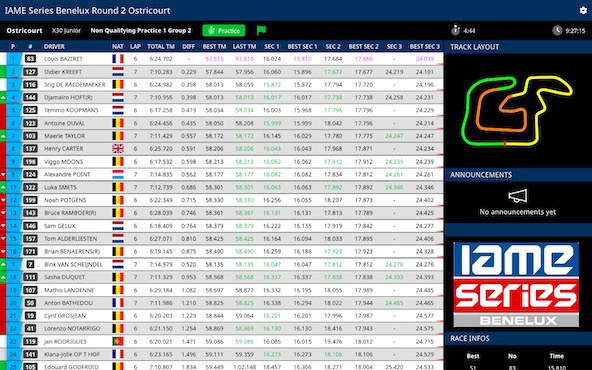Image resolution: width=592 pixels, height=370 pixels.
Task: Click kart number badge 7 for Bink VAN SCHEIJNDEL
Action: tap(30, 264)
